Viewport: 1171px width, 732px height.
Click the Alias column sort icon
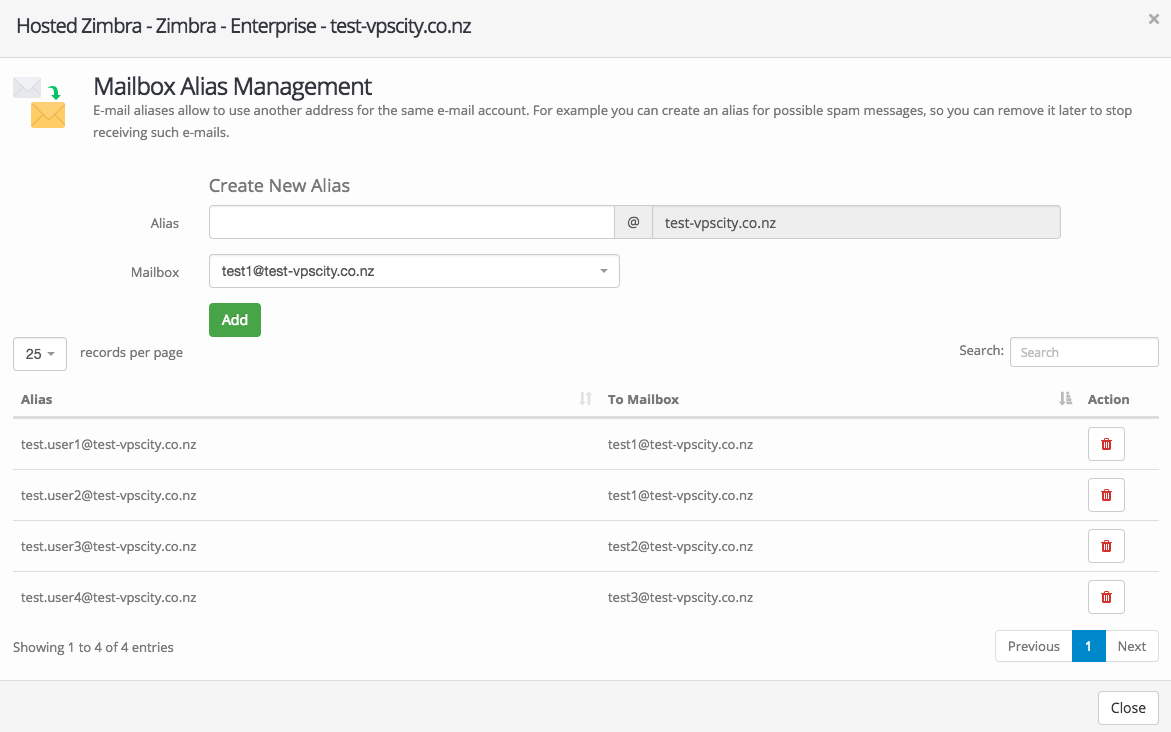click(586, 399)
